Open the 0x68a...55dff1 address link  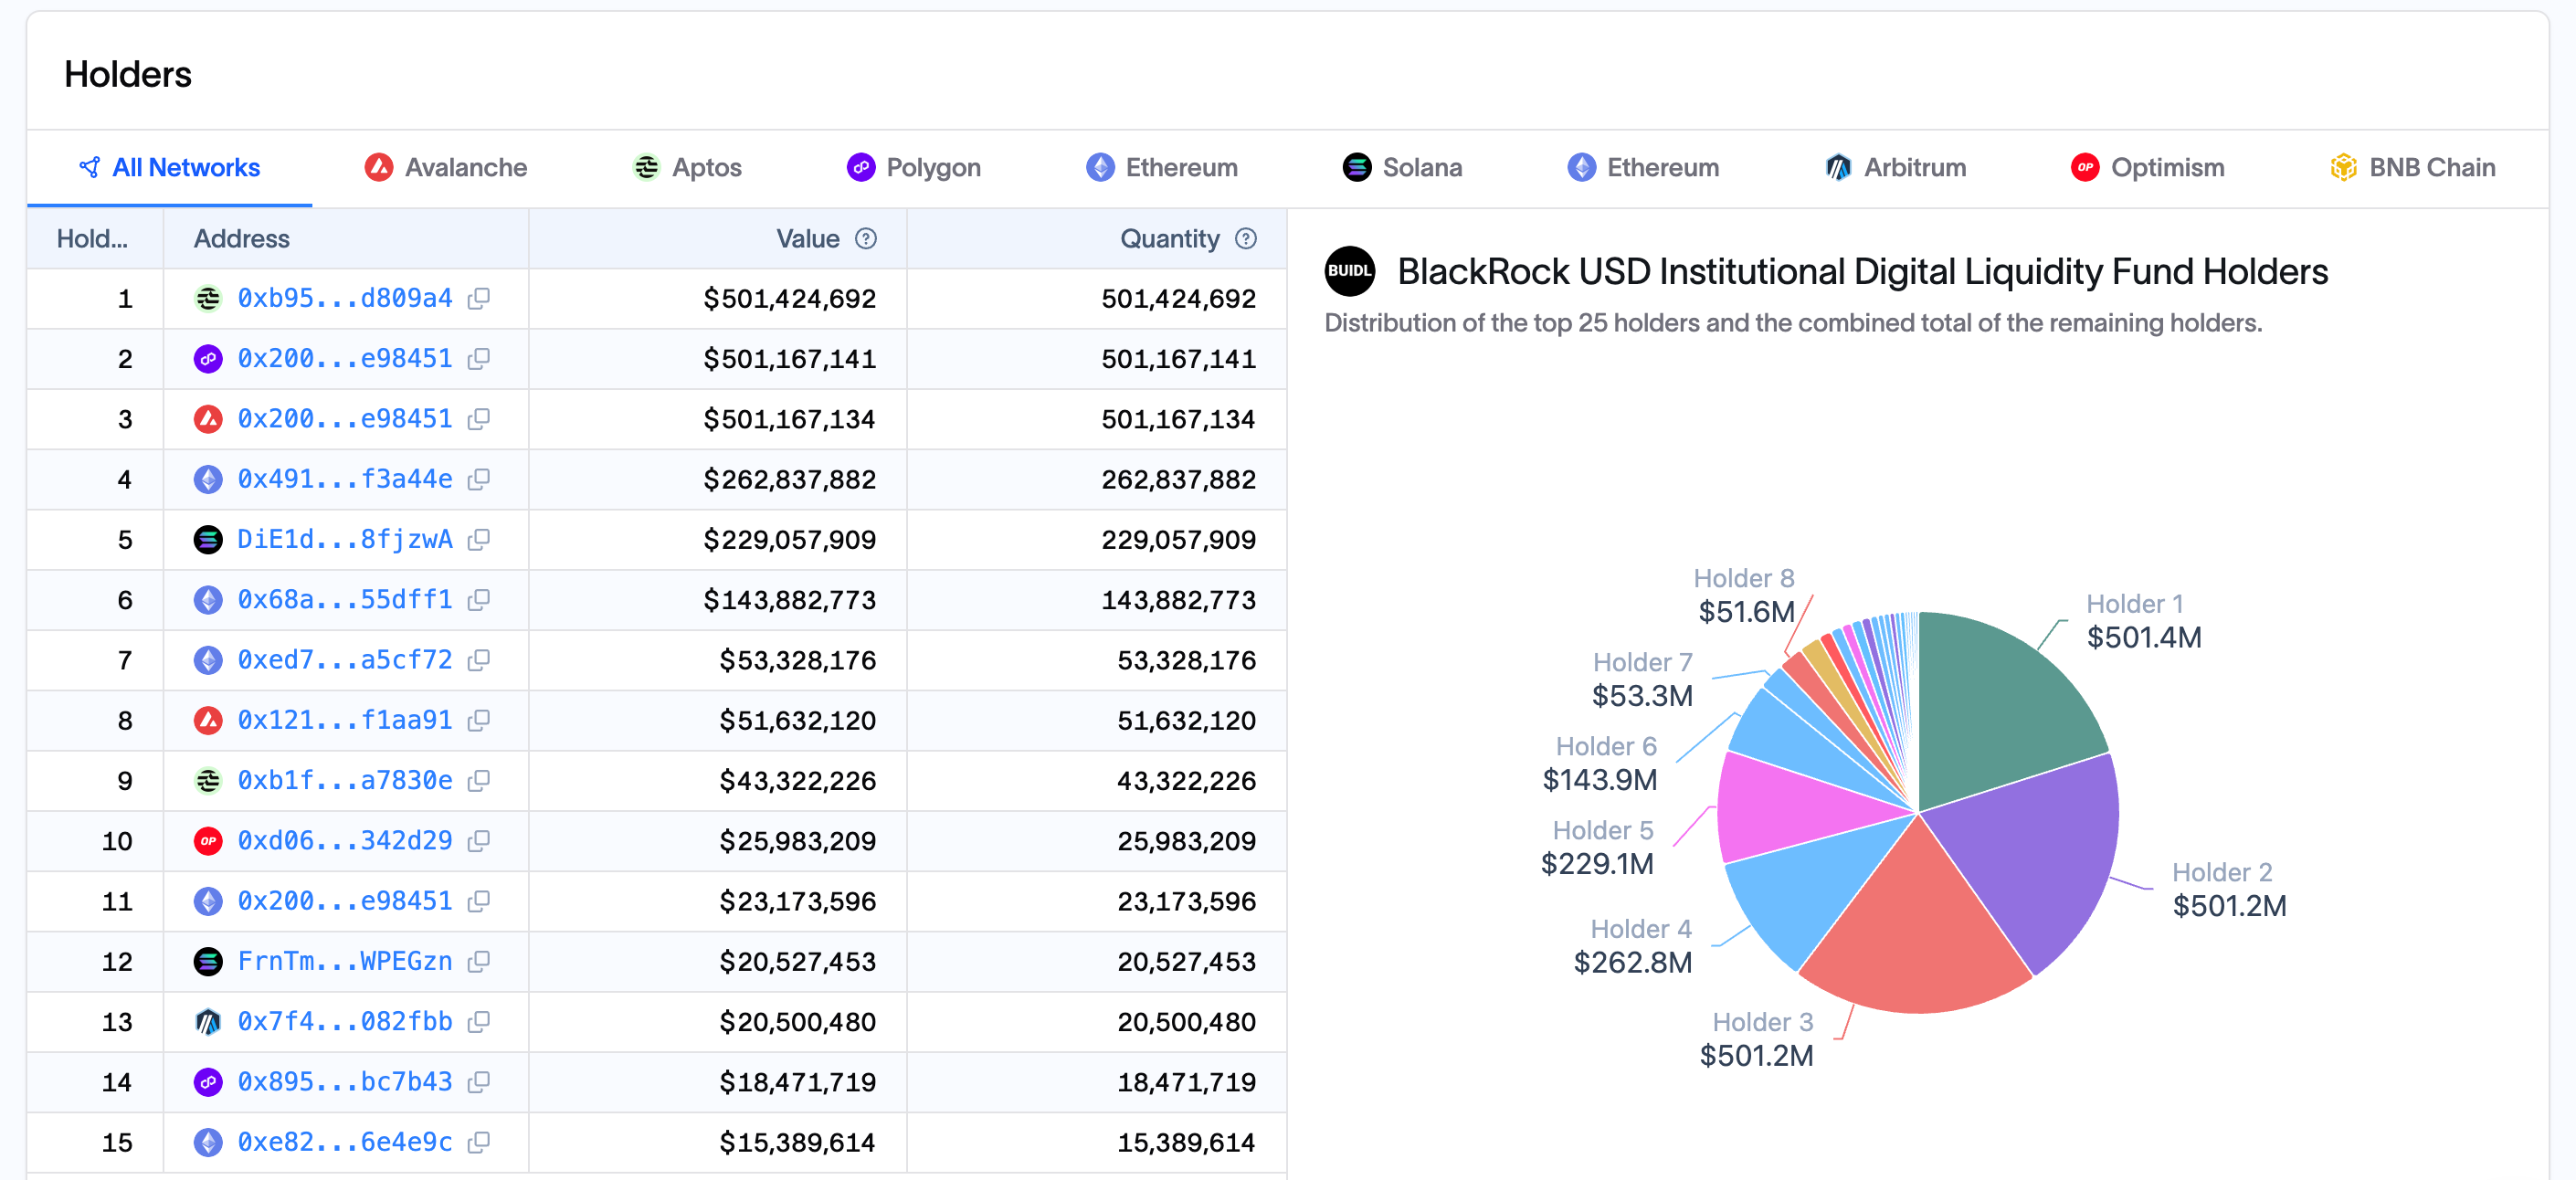(x=344, y=599)
